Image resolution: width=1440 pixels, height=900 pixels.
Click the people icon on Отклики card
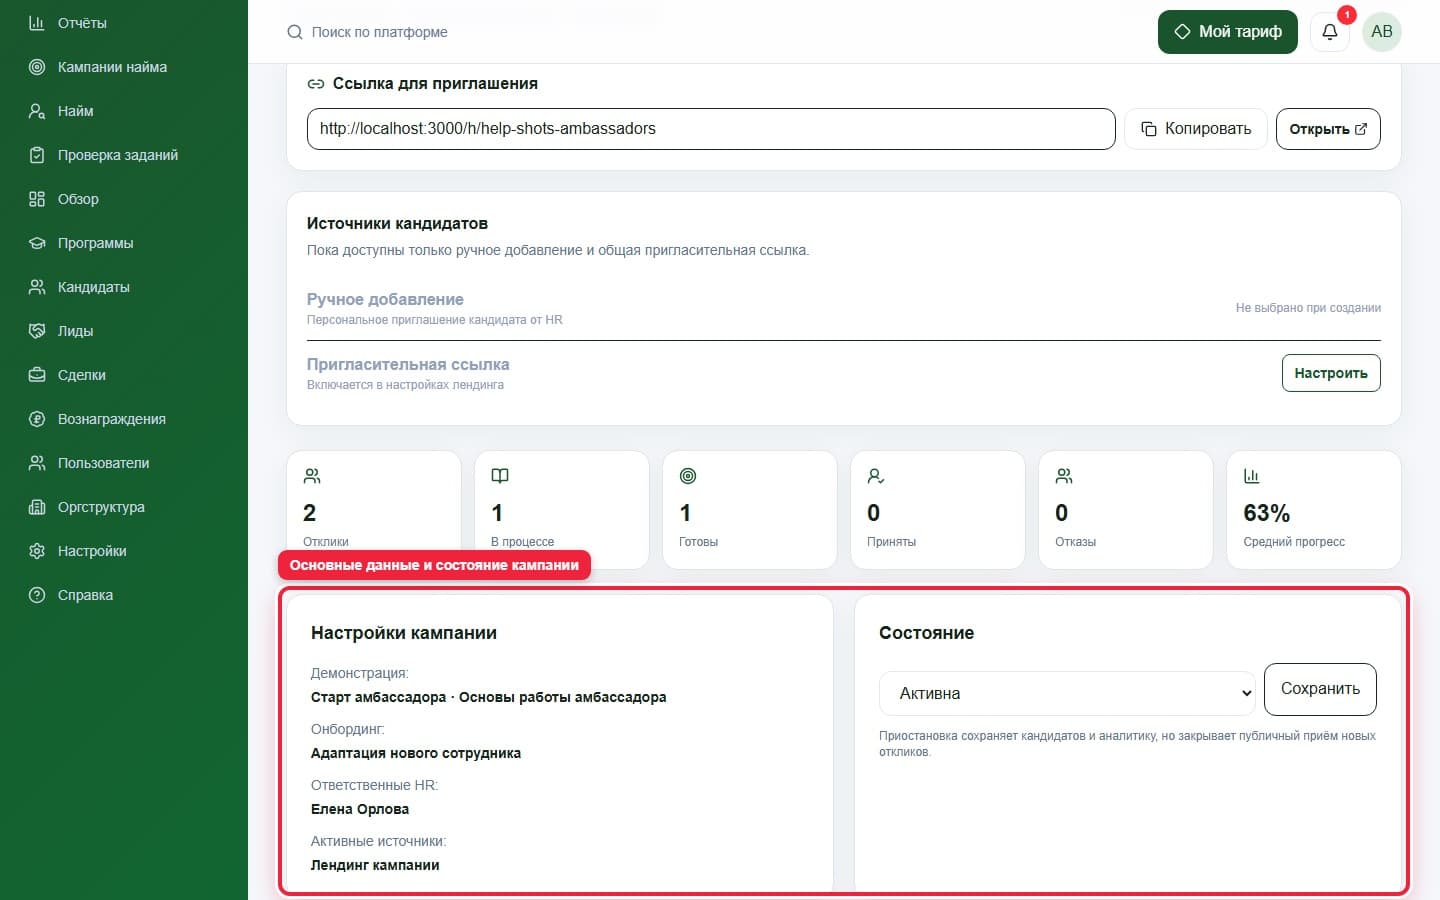[x=312, y=476]
